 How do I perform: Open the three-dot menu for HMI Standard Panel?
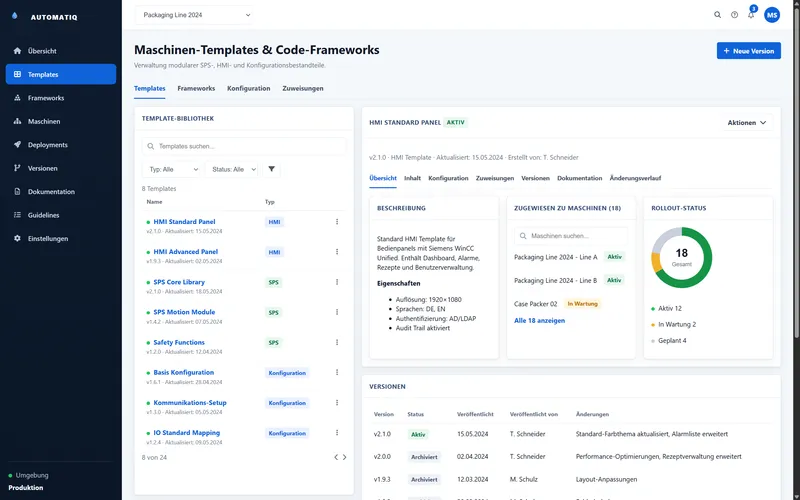[337, 222]
